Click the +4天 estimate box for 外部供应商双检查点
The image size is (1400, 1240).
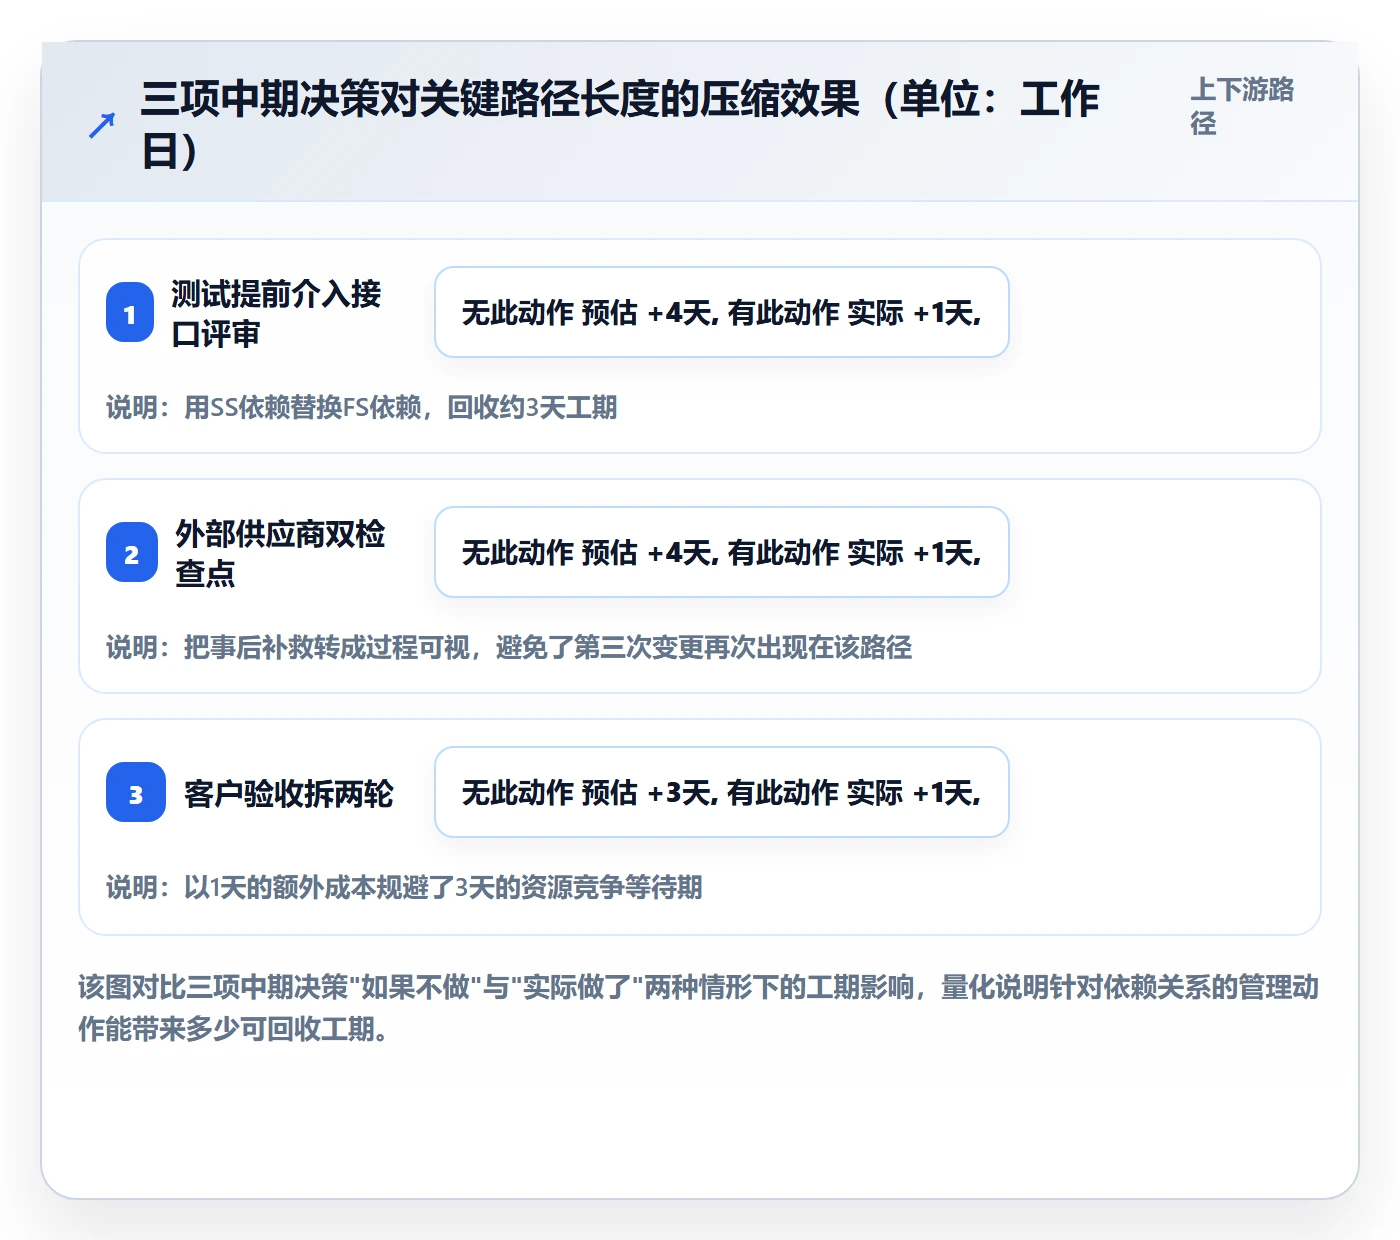point(722,552)
